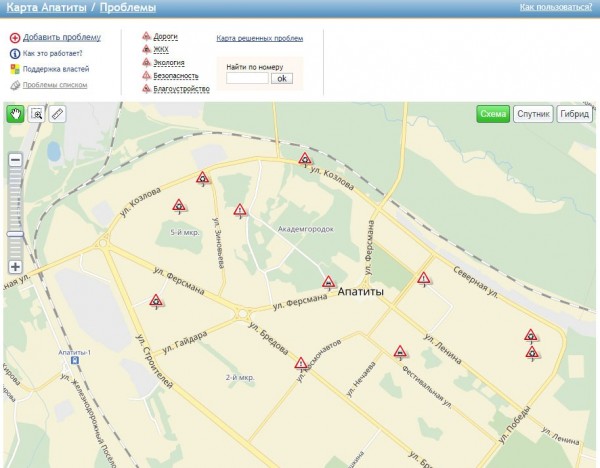Click the Апатиты city label
The image size is (600, 468).
361,292
